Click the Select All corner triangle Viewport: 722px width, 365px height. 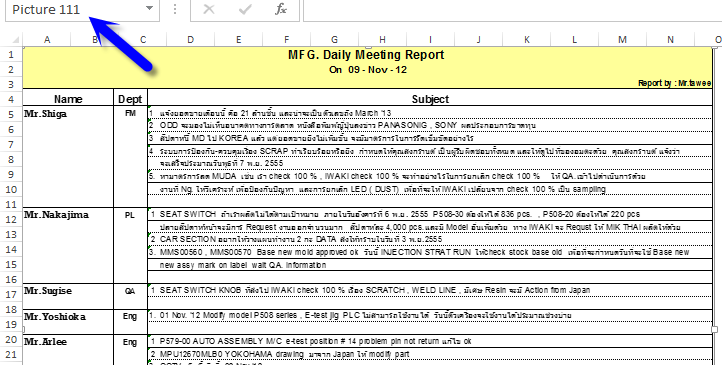point(15,40)
